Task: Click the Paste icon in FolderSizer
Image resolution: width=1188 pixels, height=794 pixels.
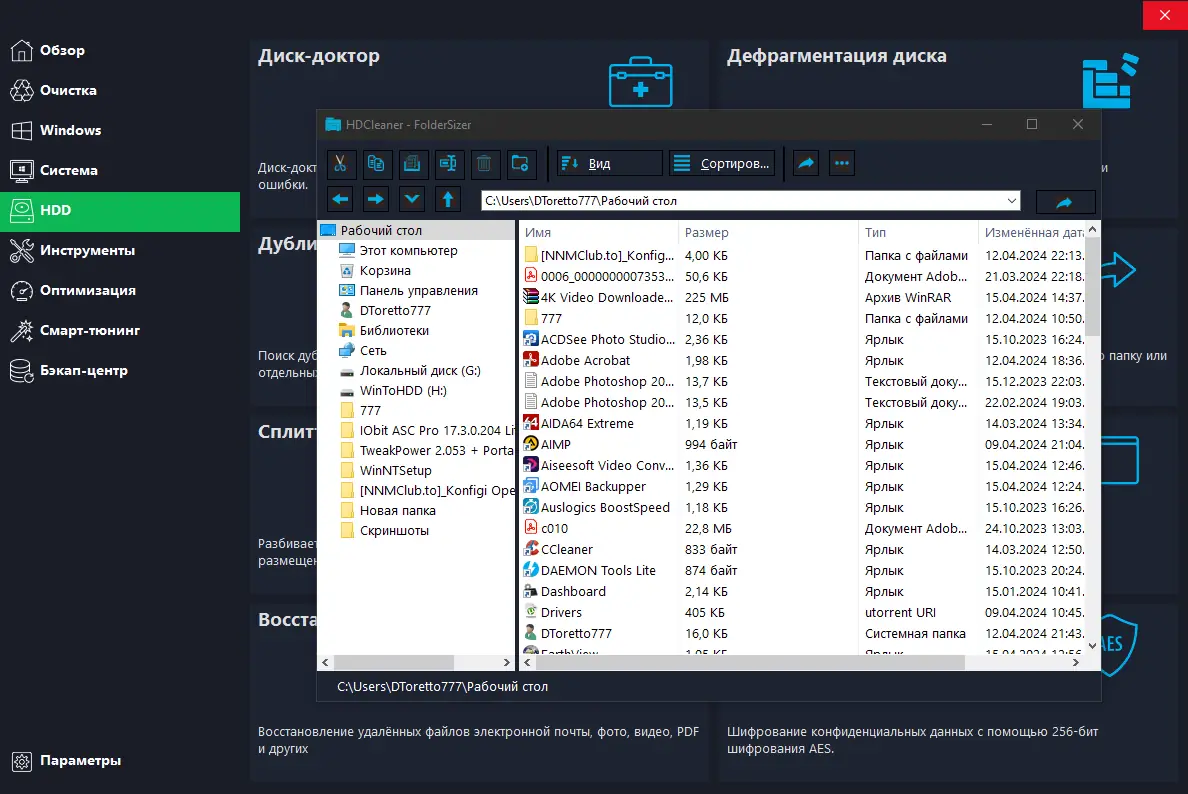Action: point(410,163)
